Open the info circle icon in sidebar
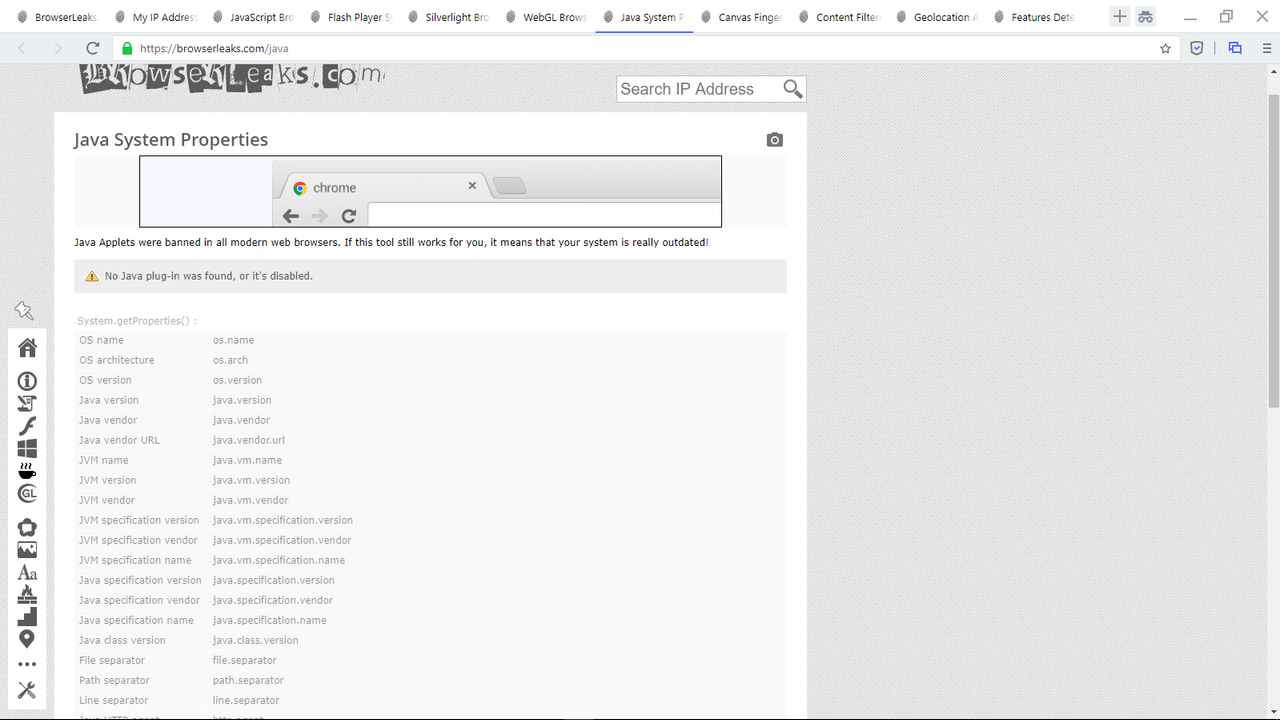This screenshot has width=1280, height=720. [x=27, y=381]
